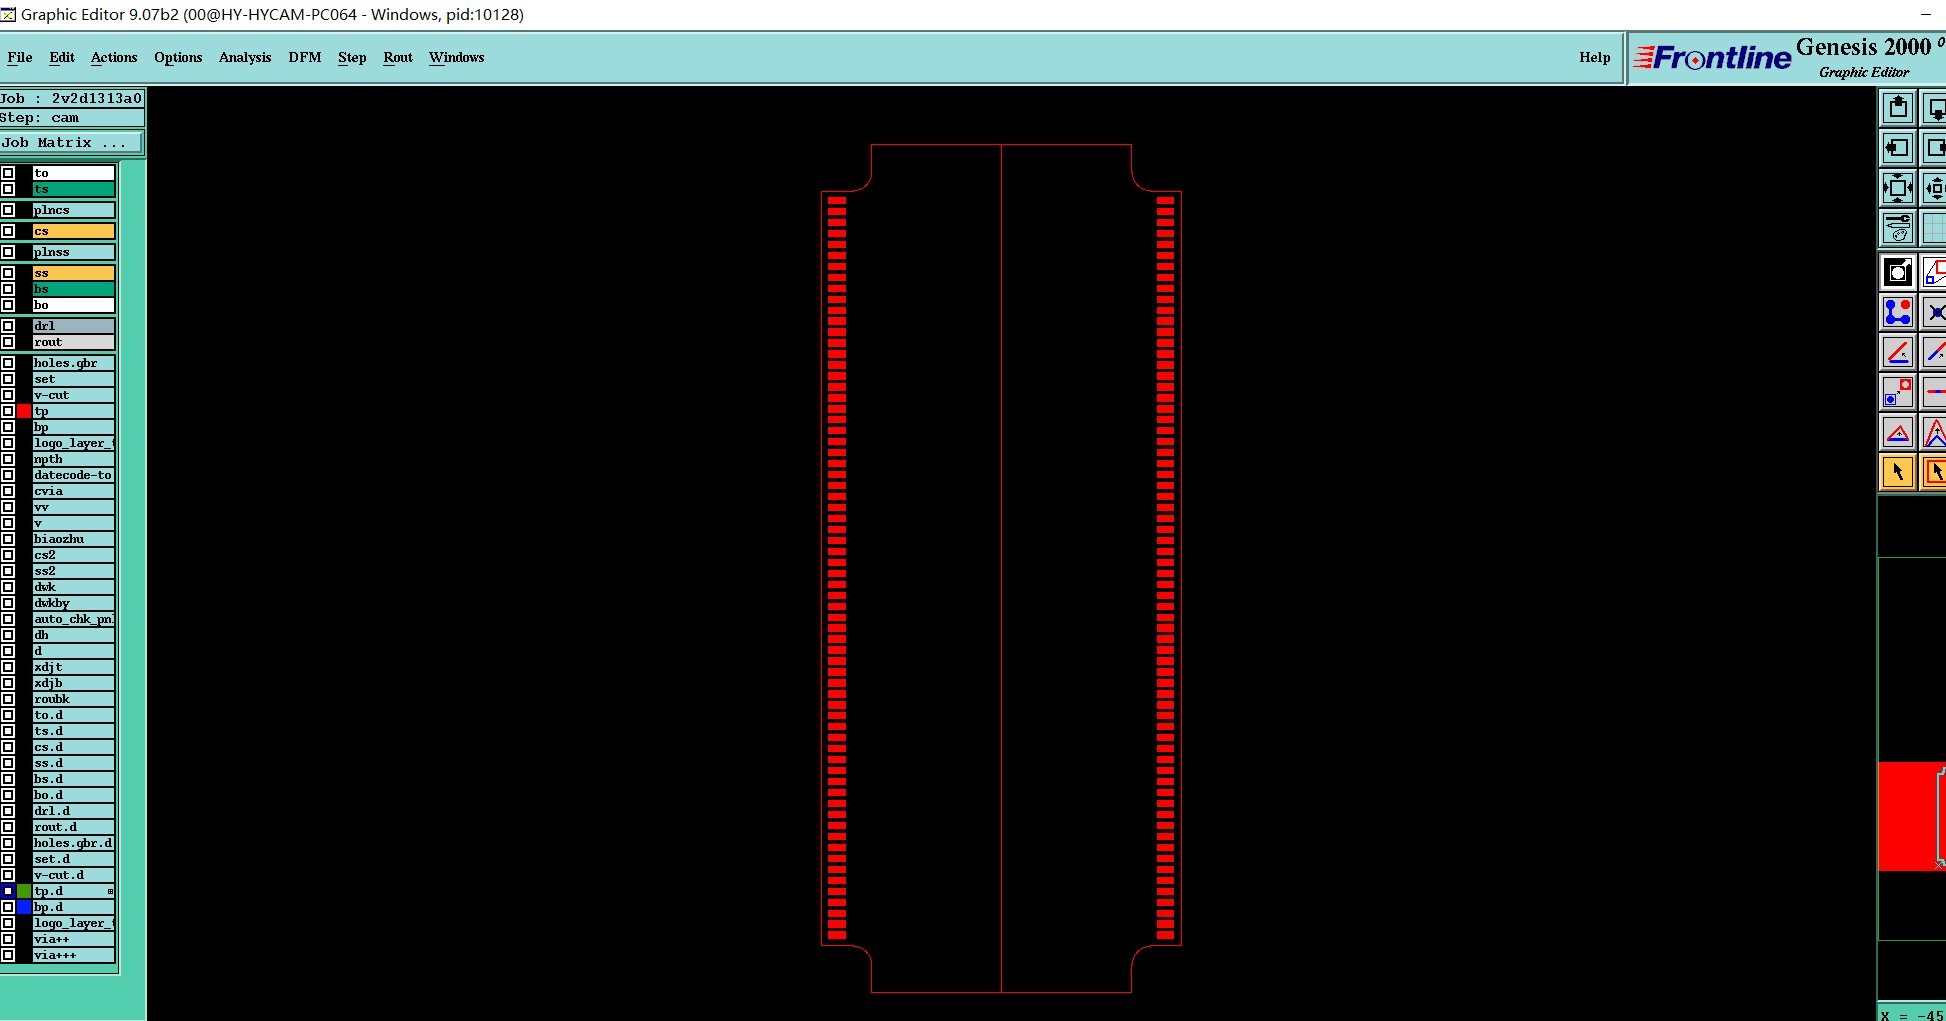Click the pan left arrow icon

click(1898, 148)
